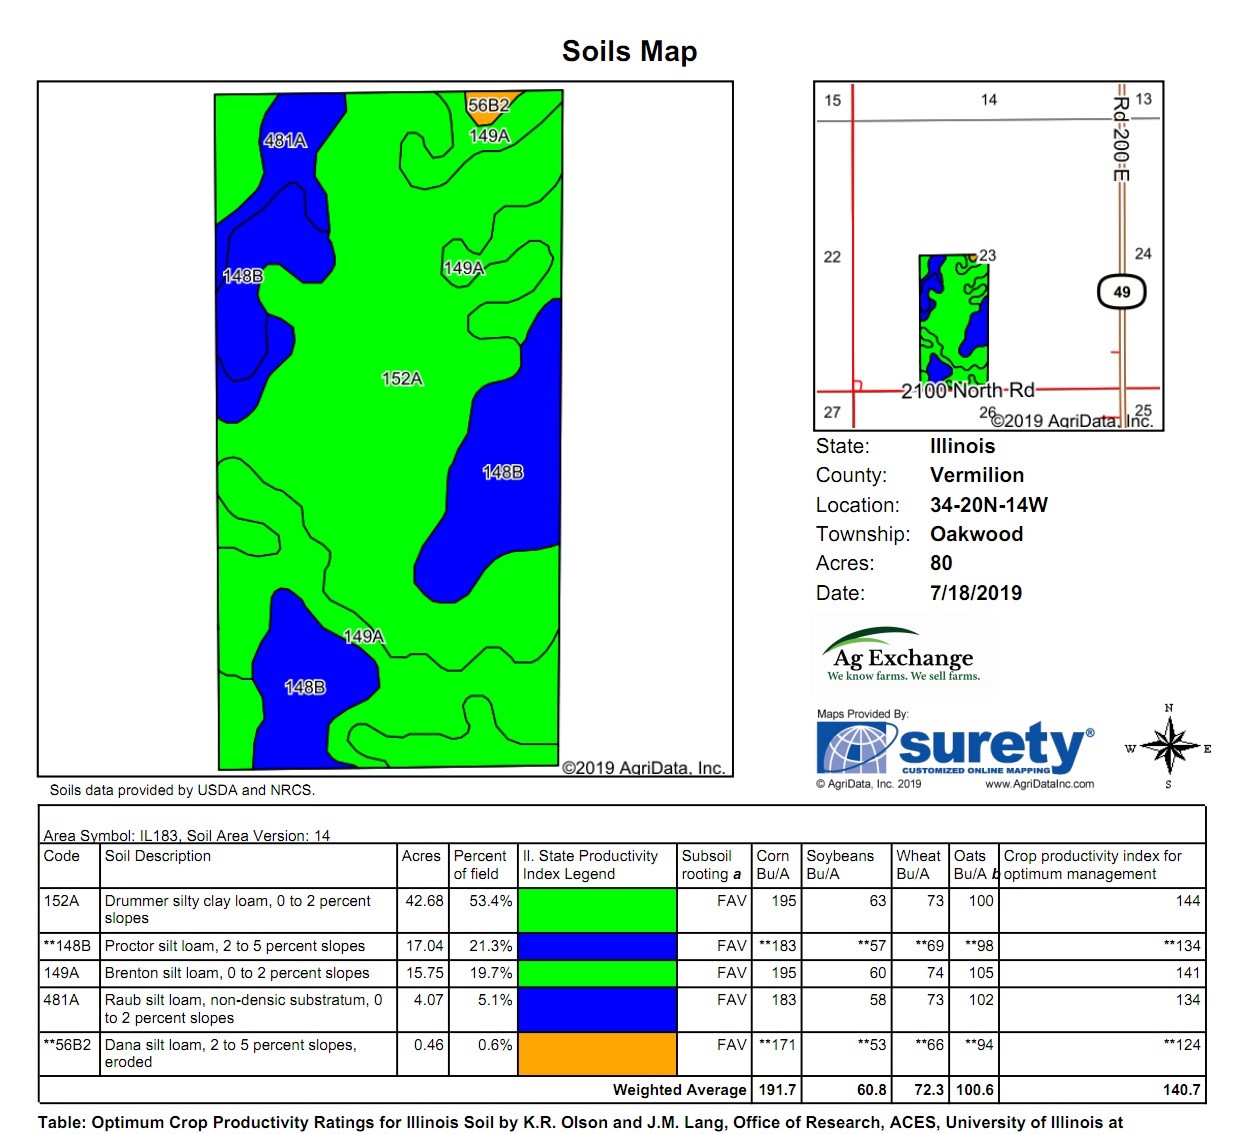Screen dimensions: 1251x1134
Task: Select the orange swatch in the 56B2 row
Action: click(x=597, y=1054)
